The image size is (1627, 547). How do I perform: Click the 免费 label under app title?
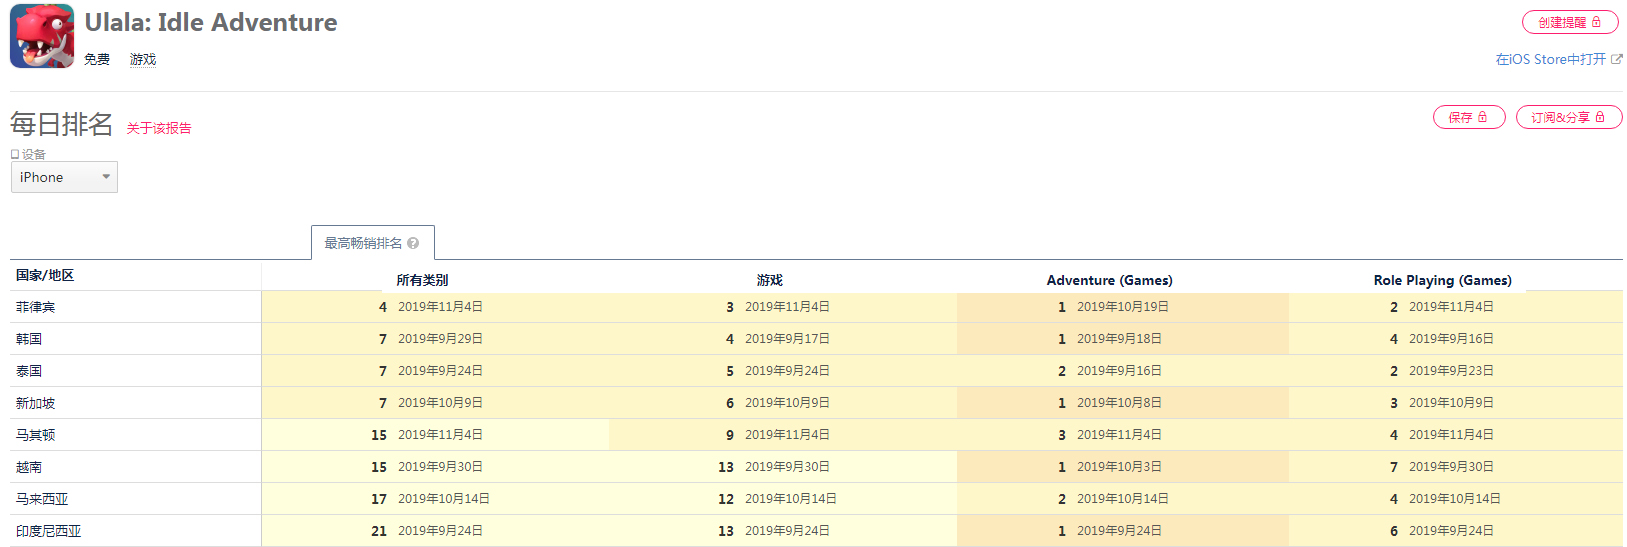point(97,59)
